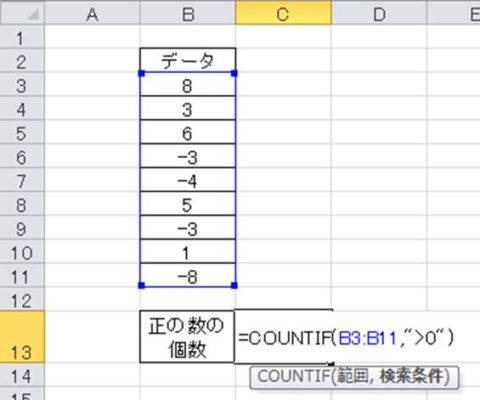Select column A header

(x=92, y=14)
